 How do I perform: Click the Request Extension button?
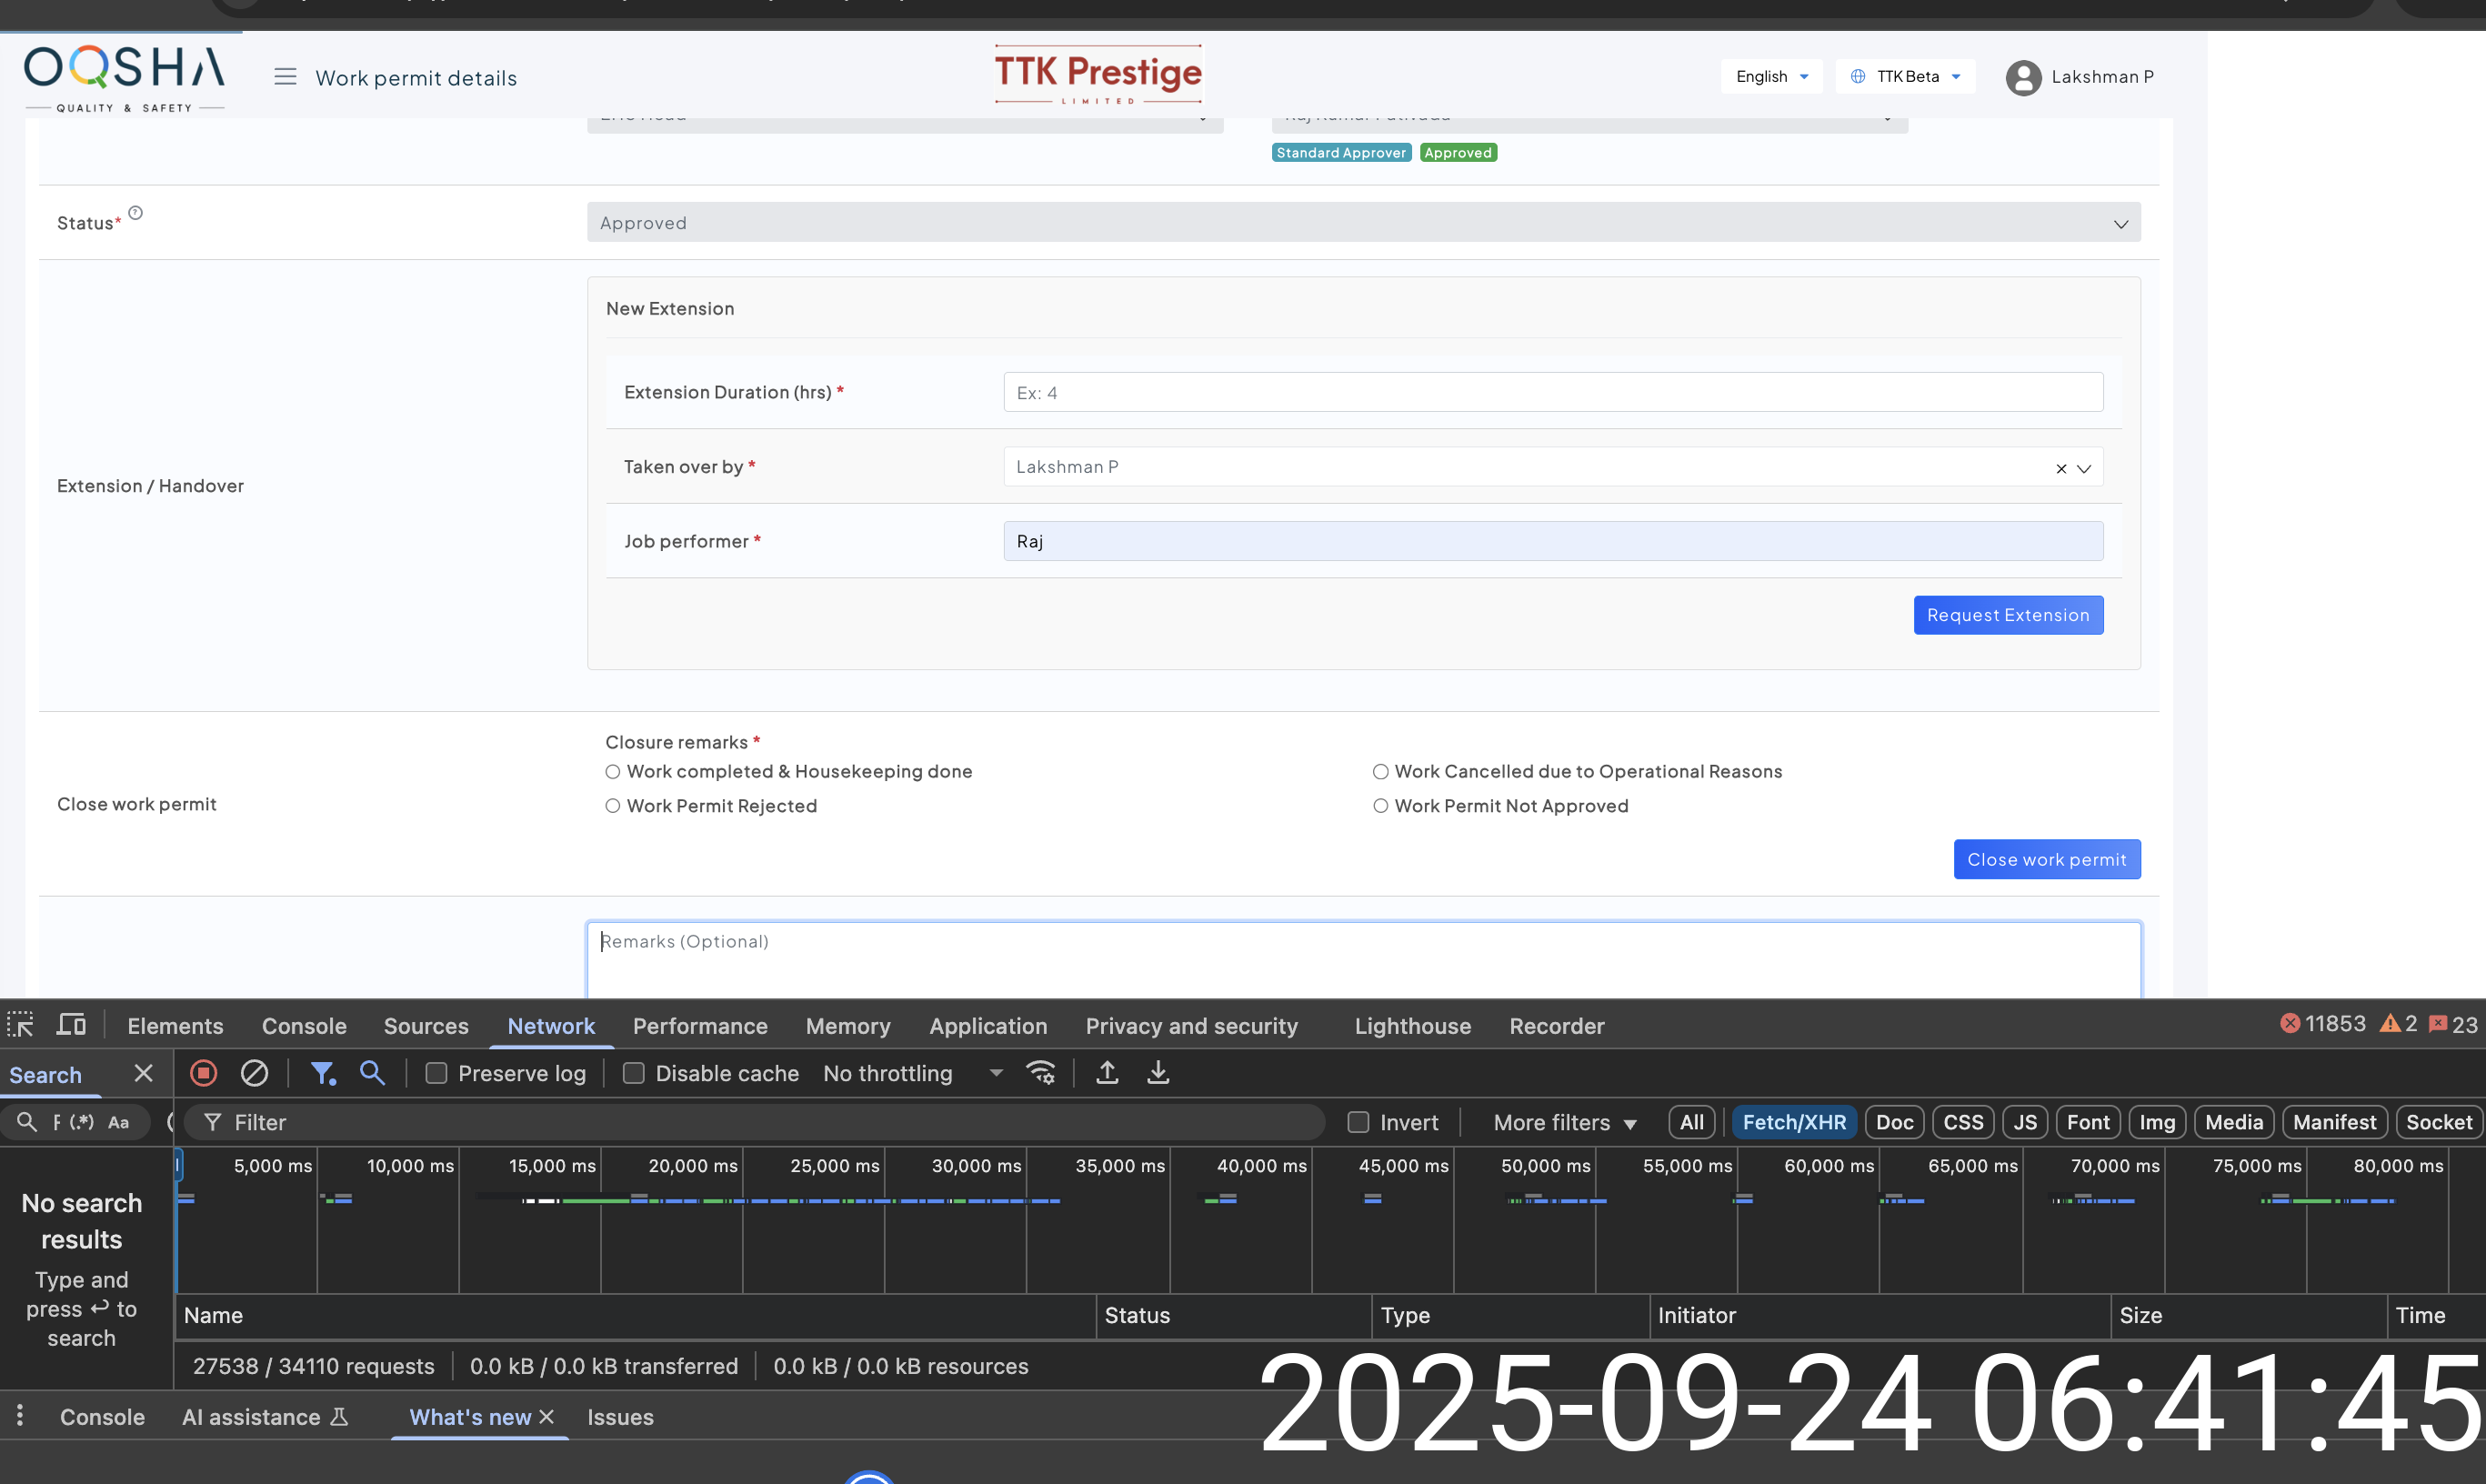(2008, 615)
